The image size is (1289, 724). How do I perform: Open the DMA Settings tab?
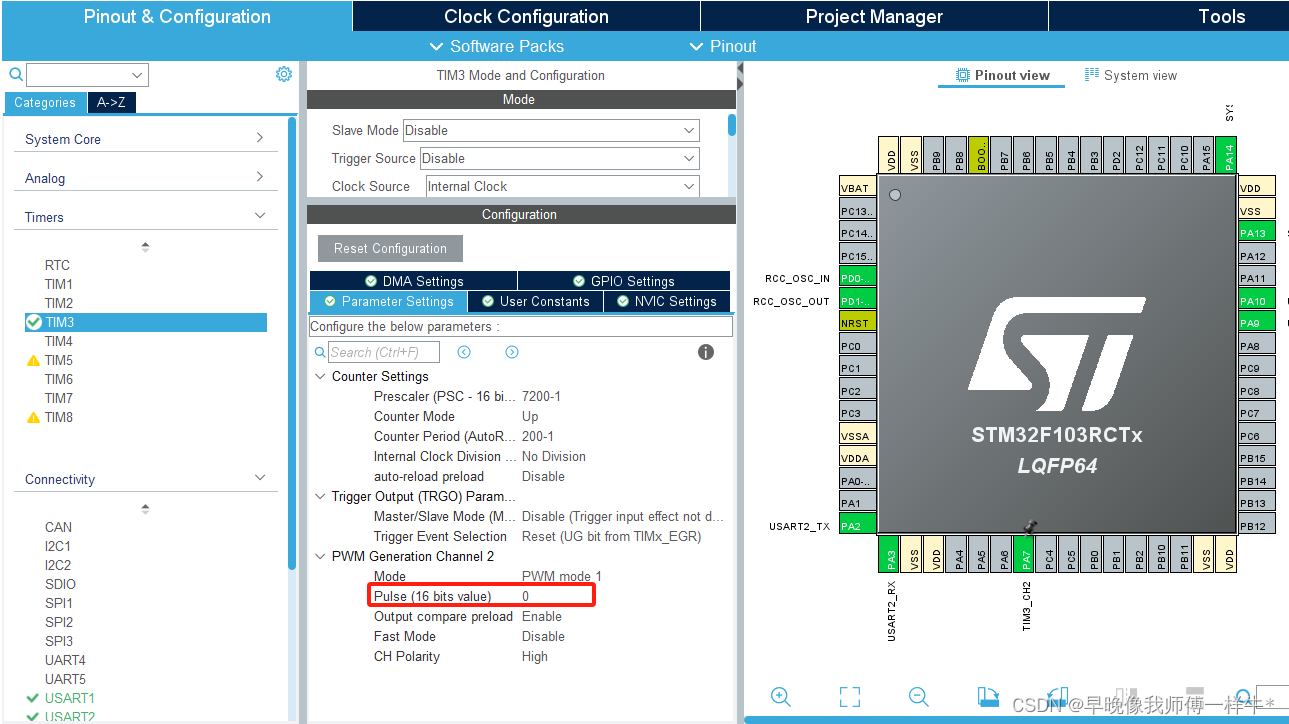point(414,281)
